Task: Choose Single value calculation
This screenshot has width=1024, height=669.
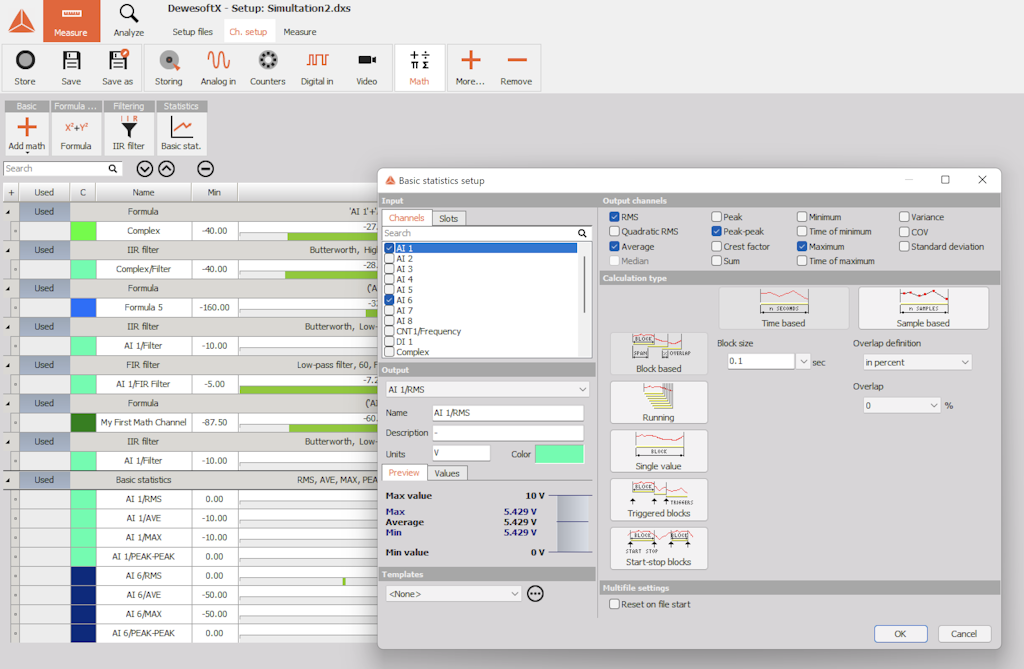Action: pyautogui.click(x=659, y=451)
